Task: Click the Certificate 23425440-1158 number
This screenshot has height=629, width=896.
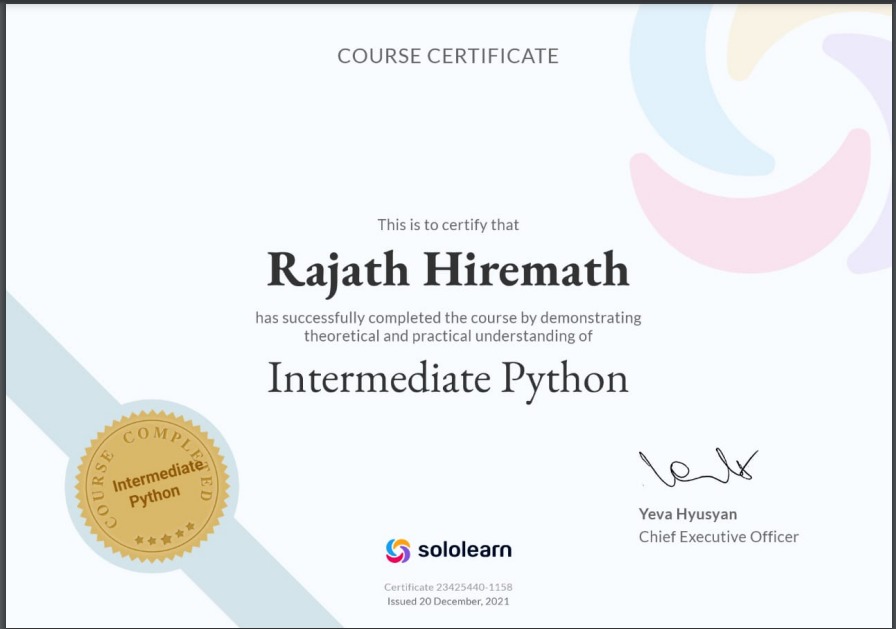Action: [x=448, y=587]
